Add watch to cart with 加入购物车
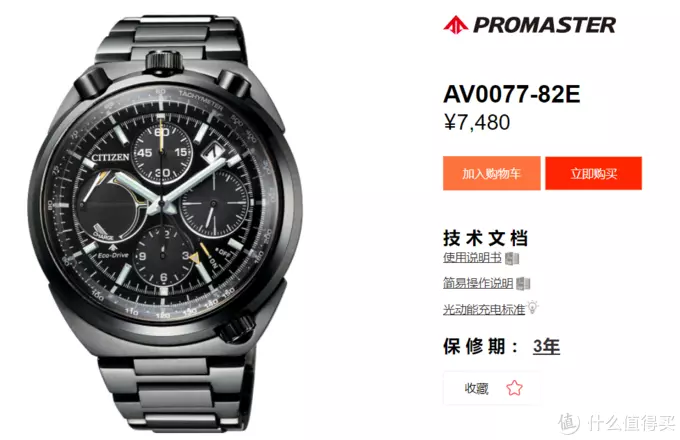680x440 pixels. click(491, 173)
